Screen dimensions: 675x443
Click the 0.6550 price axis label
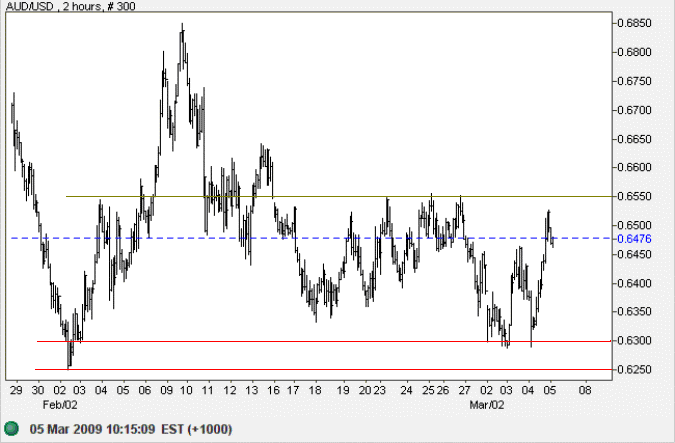tap(635, 196)
